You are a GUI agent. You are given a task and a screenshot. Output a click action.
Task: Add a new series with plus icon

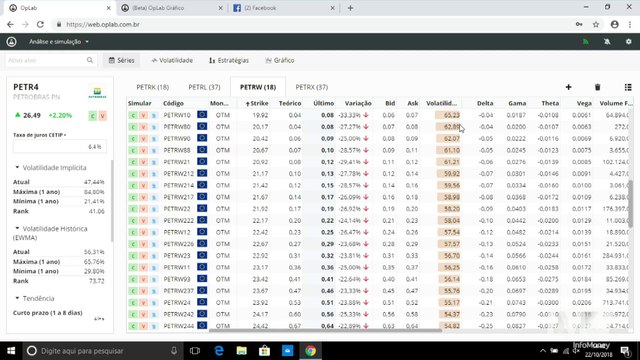tap(569, 87)
